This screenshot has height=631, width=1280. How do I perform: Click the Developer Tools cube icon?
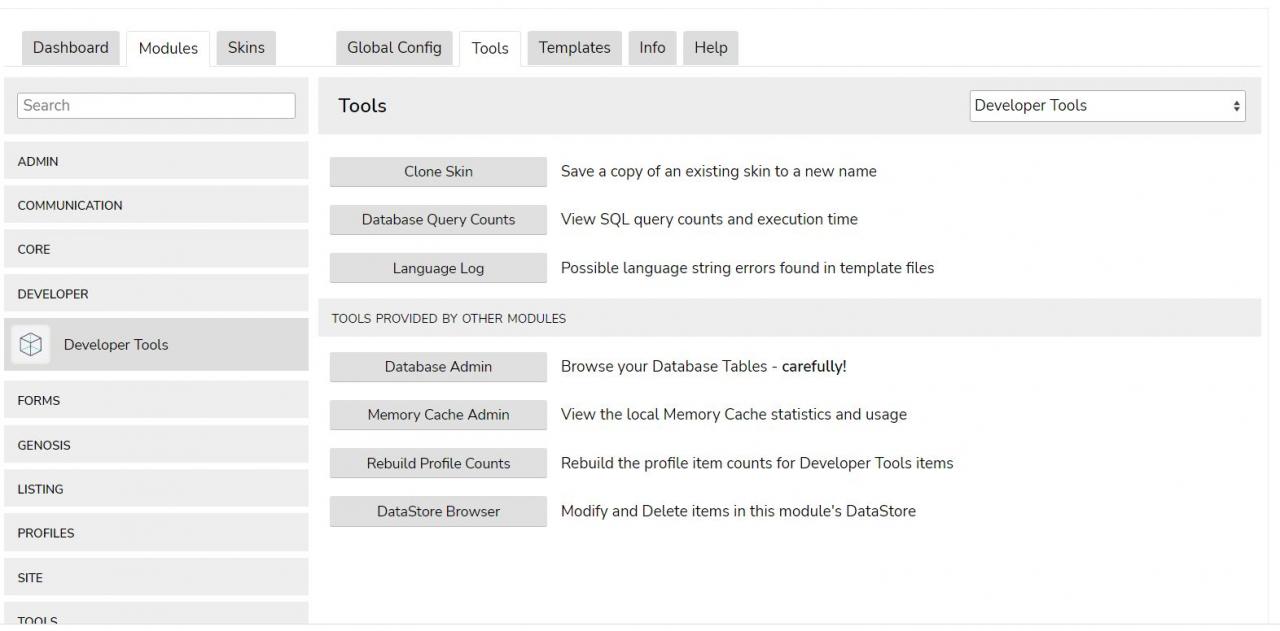pos(31,345)
